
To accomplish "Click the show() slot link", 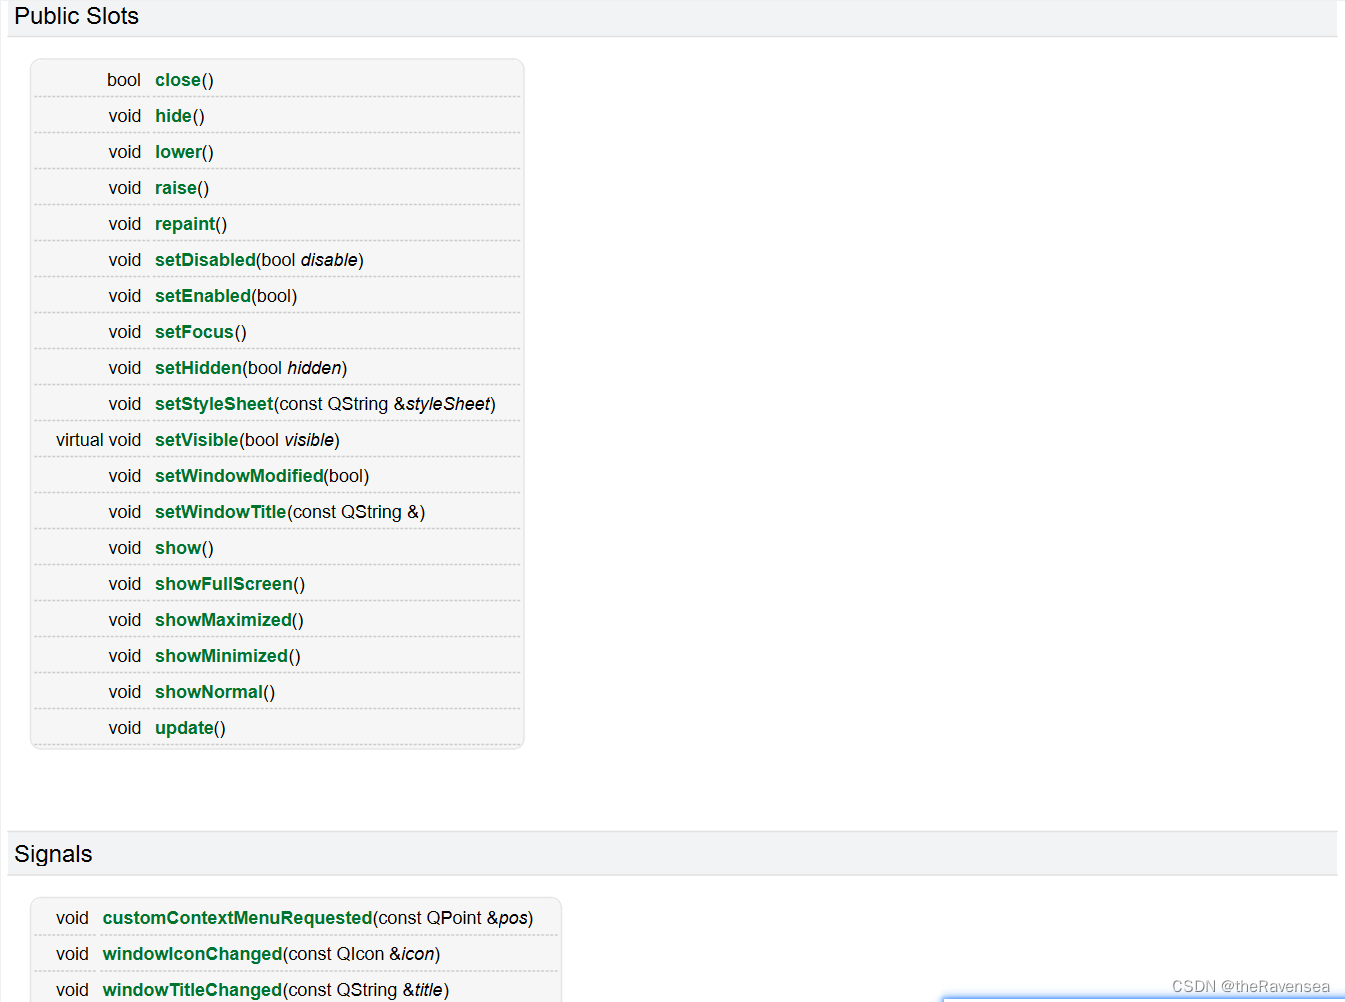I will click(178, 548).
